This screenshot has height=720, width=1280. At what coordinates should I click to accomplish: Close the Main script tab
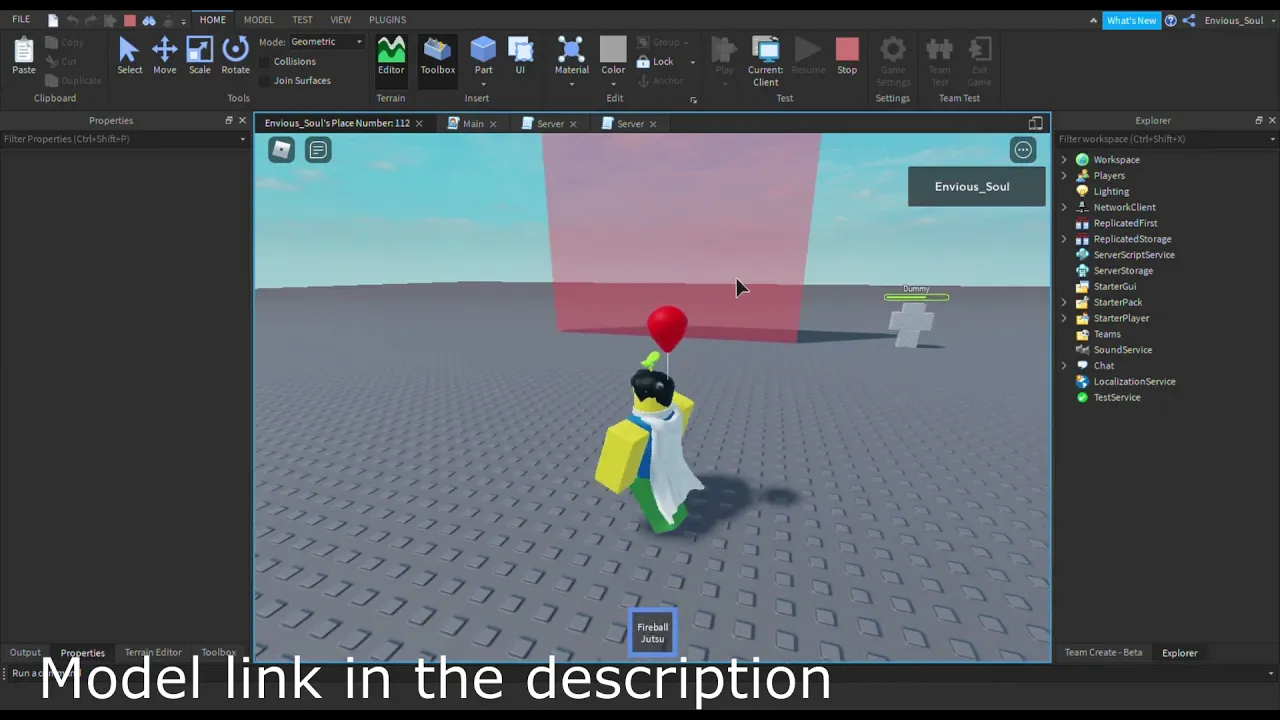click(492, 124)
